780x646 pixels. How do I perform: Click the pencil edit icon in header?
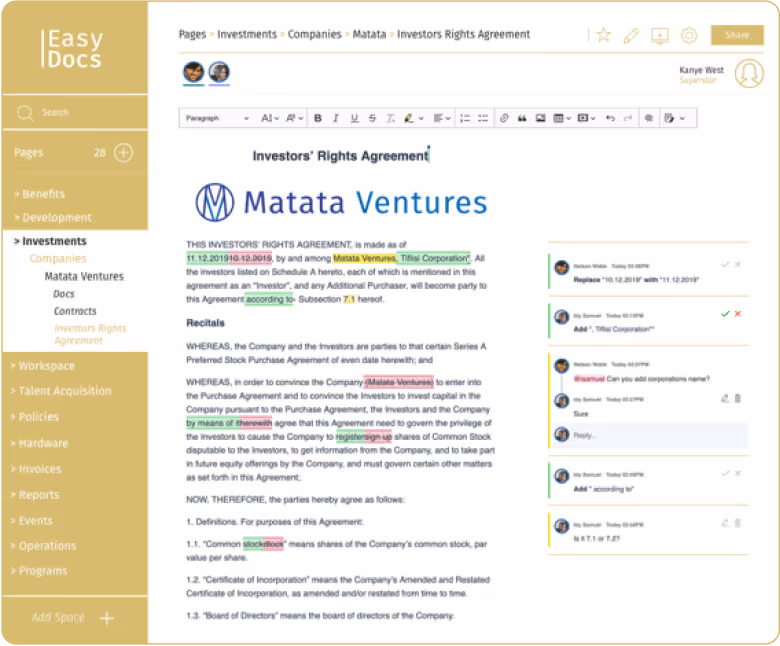630,35
